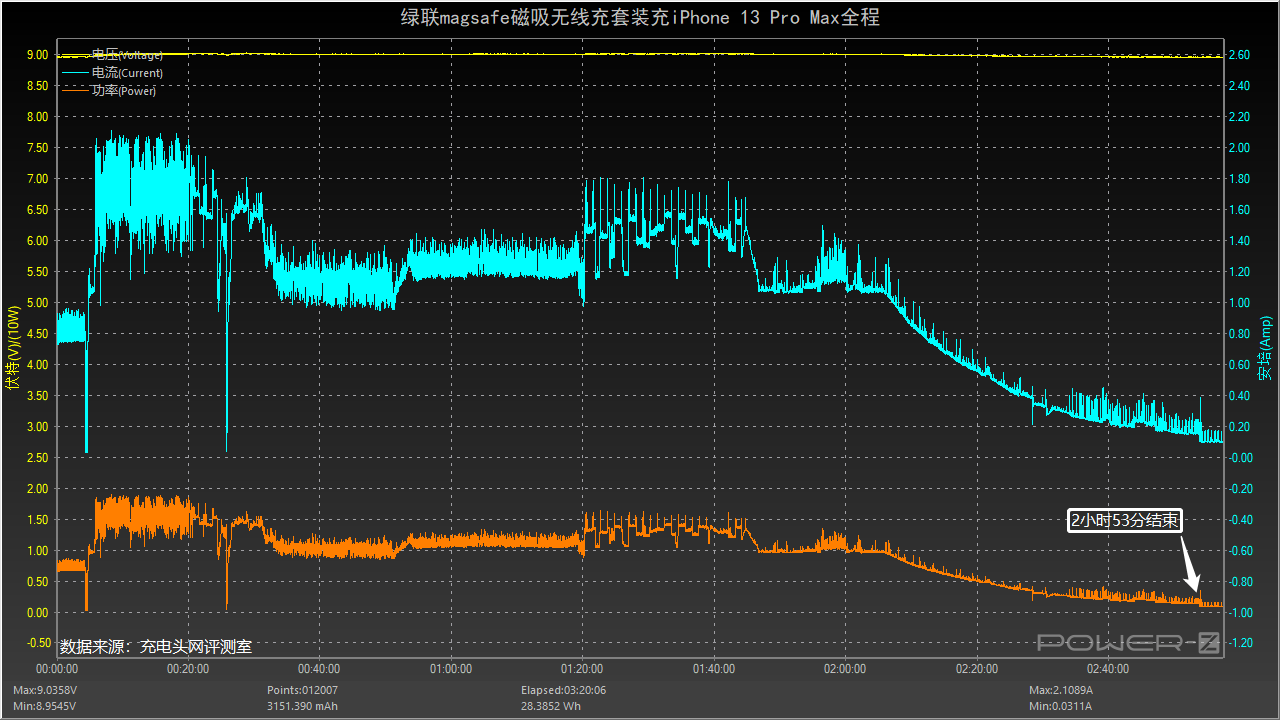Click the Max:9.0358V voltage readout
The image size is (1280, 720).
[x=44, y=690]
